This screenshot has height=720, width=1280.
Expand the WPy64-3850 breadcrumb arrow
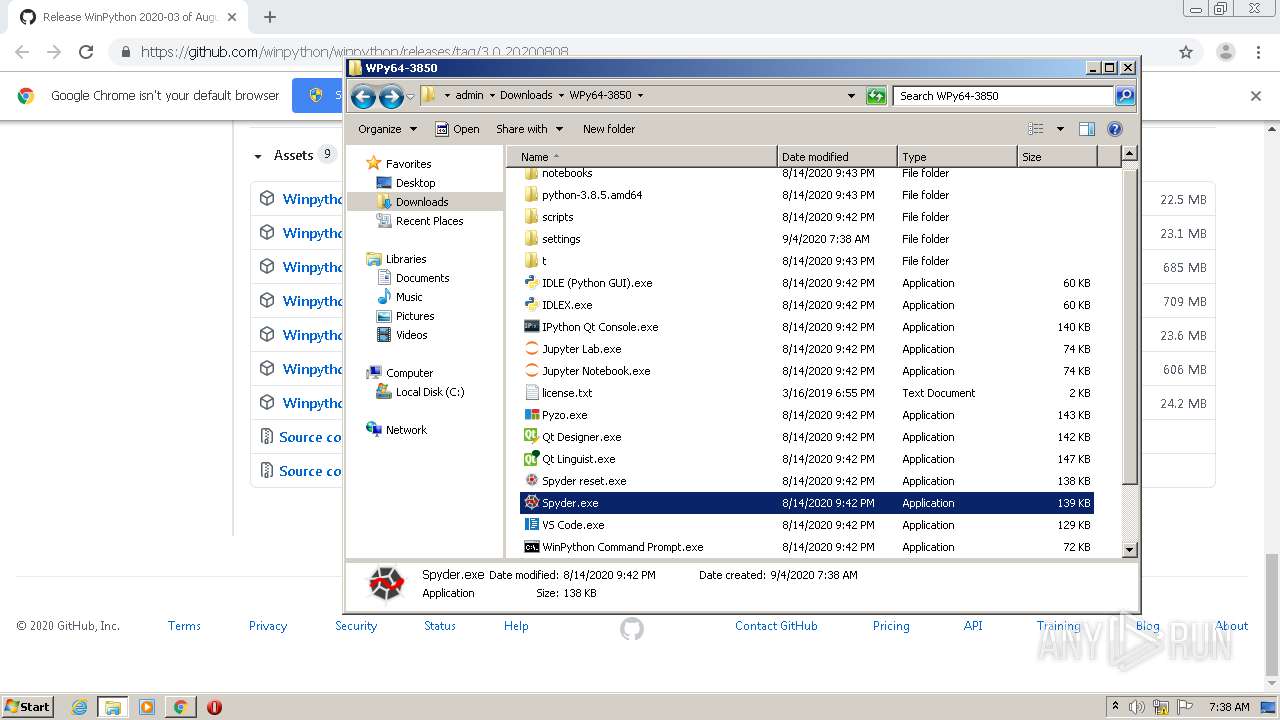tap(640, 96)
